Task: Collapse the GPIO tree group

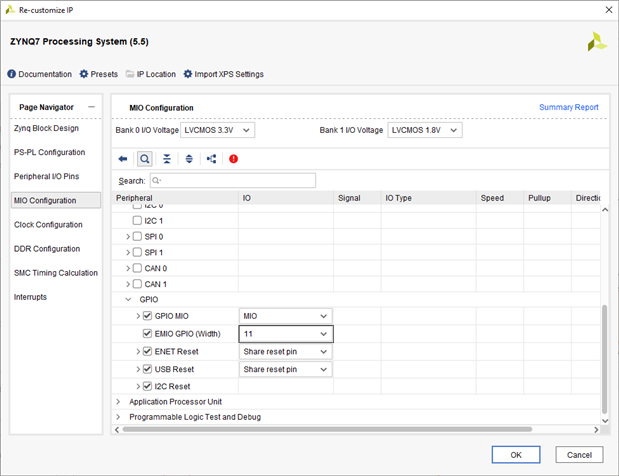Action: click(128, 300)
